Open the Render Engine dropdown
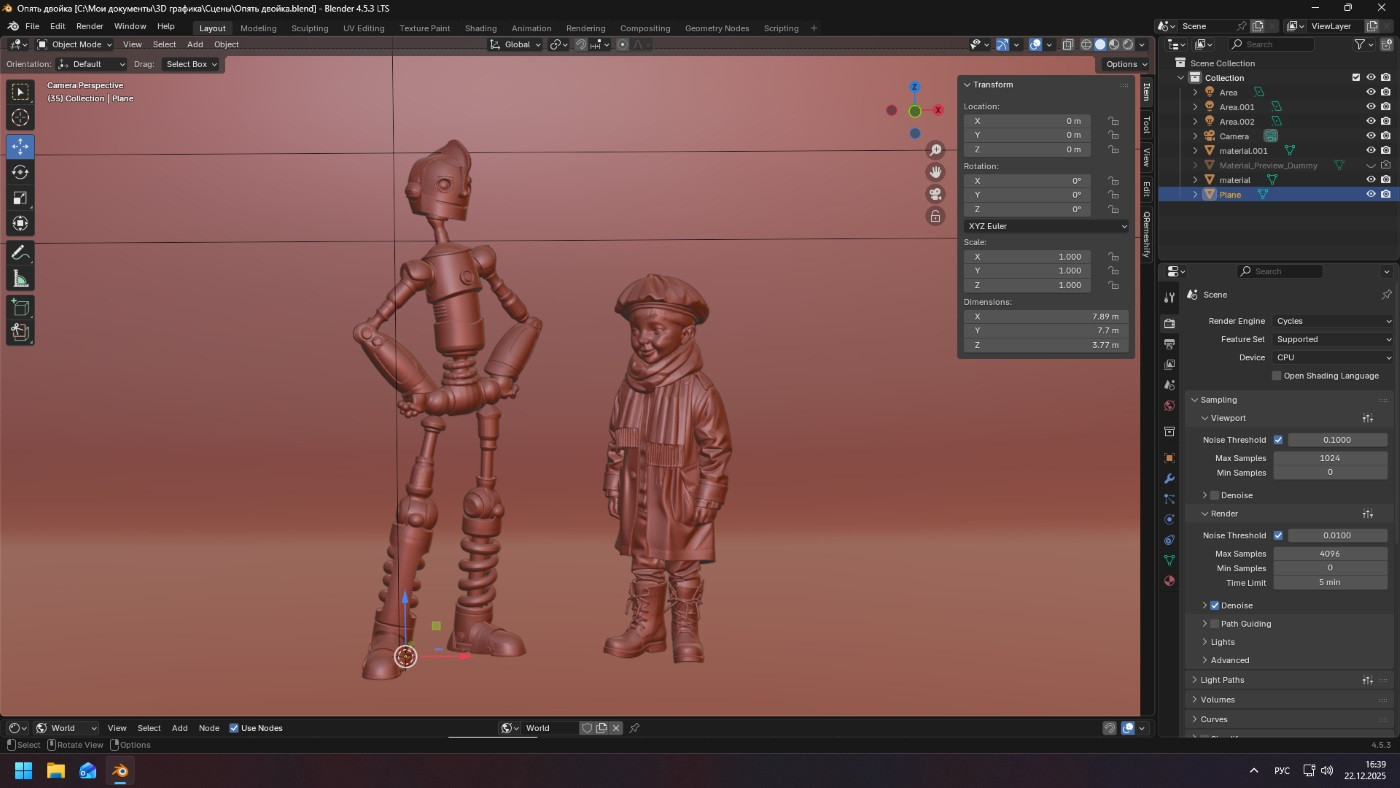Screen dimensions: 1400x788 click(1333, 321)
